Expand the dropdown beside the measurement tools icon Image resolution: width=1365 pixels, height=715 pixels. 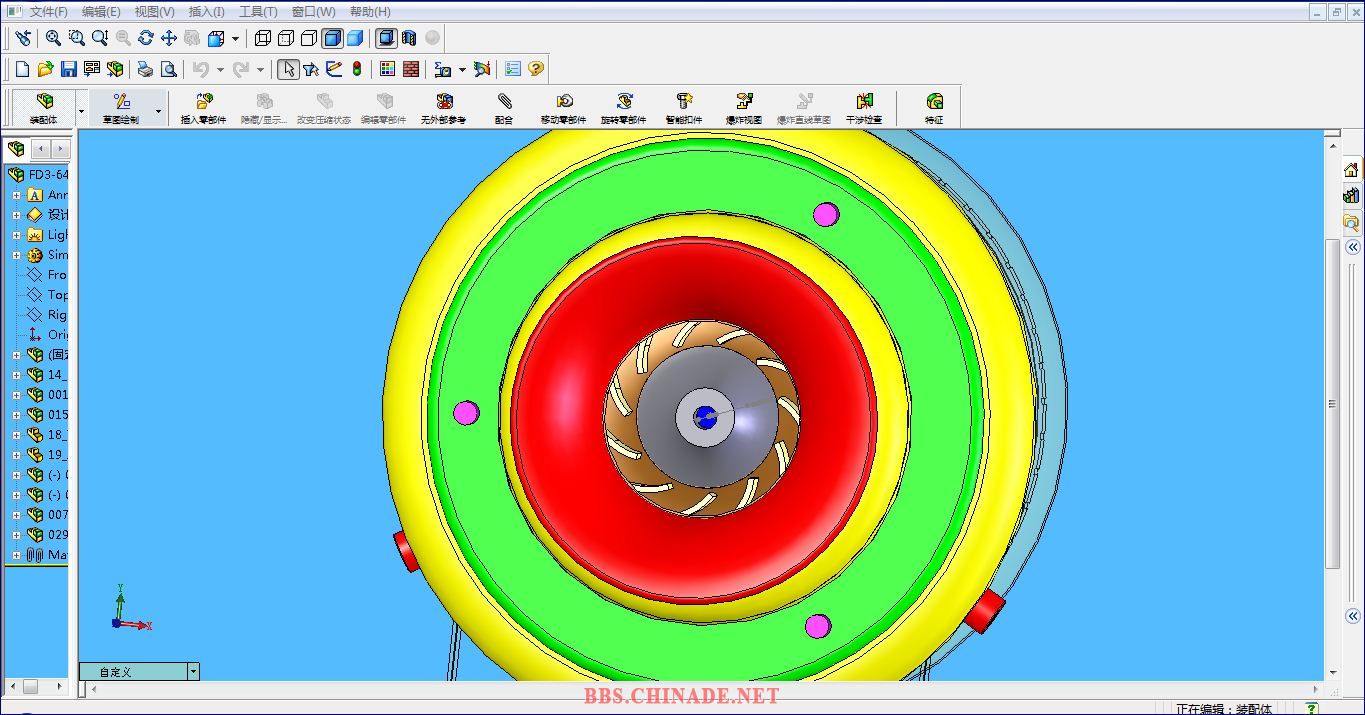pos(462,69)
